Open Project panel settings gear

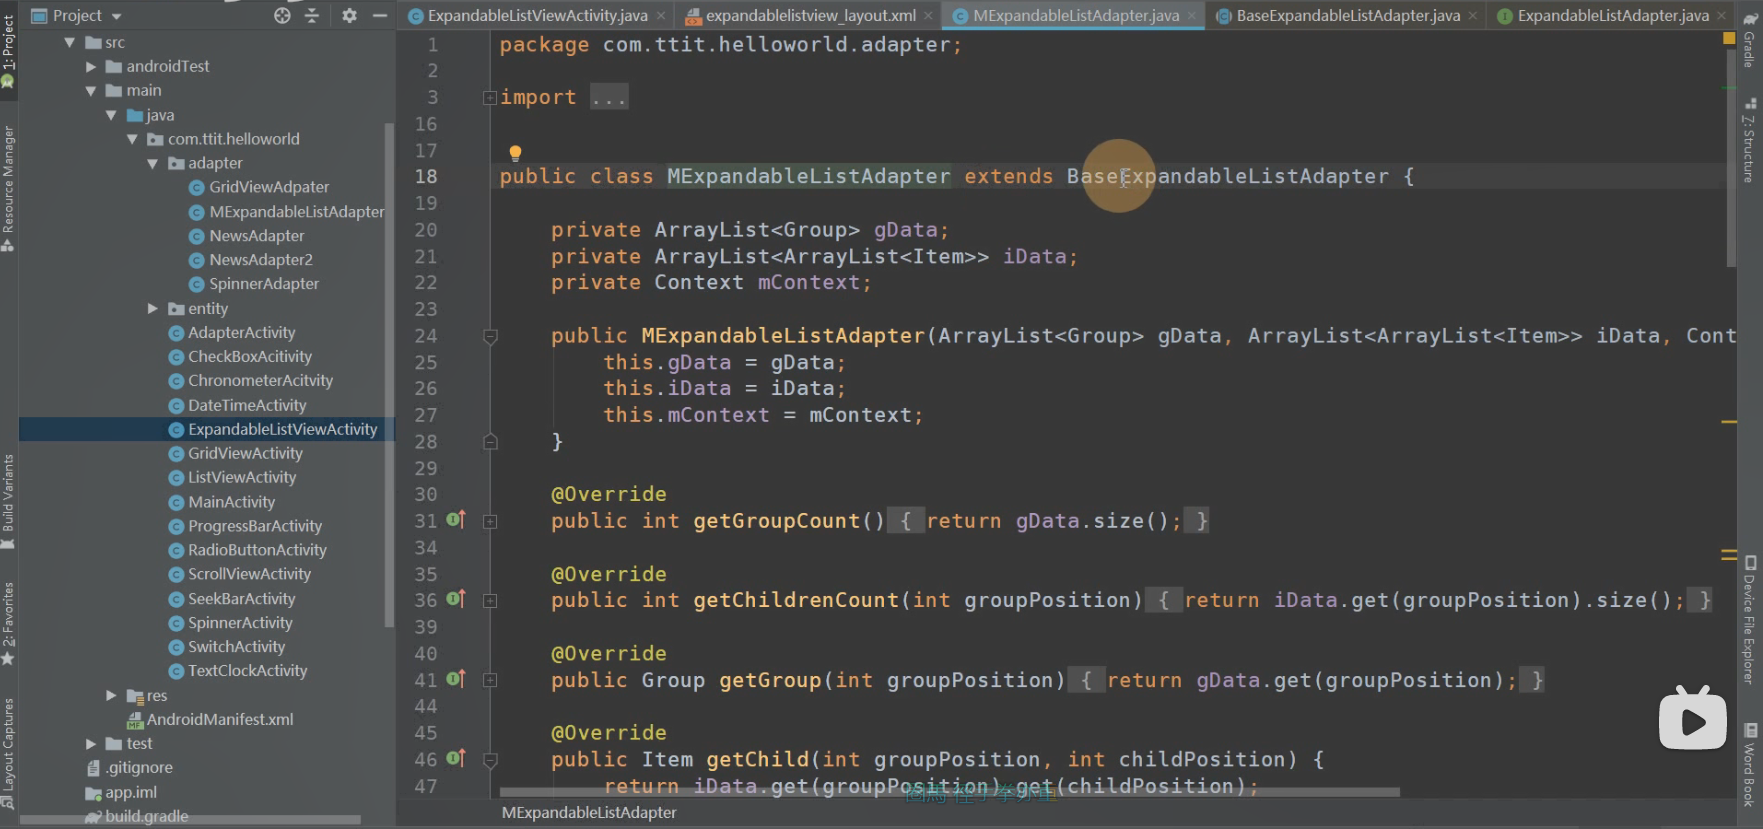point(349,15)
